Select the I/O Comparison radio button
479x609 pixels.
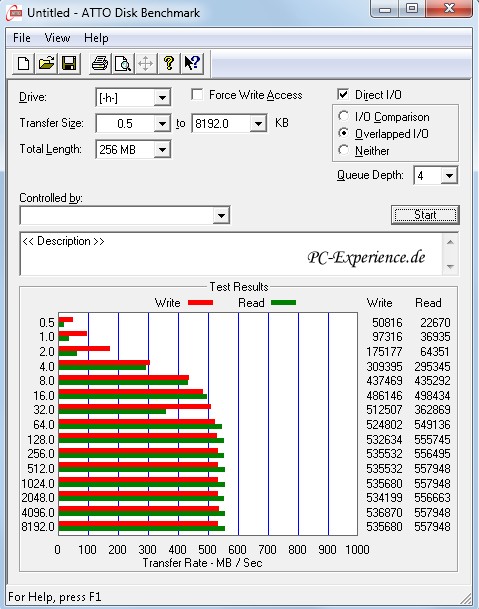coord(343,116)
